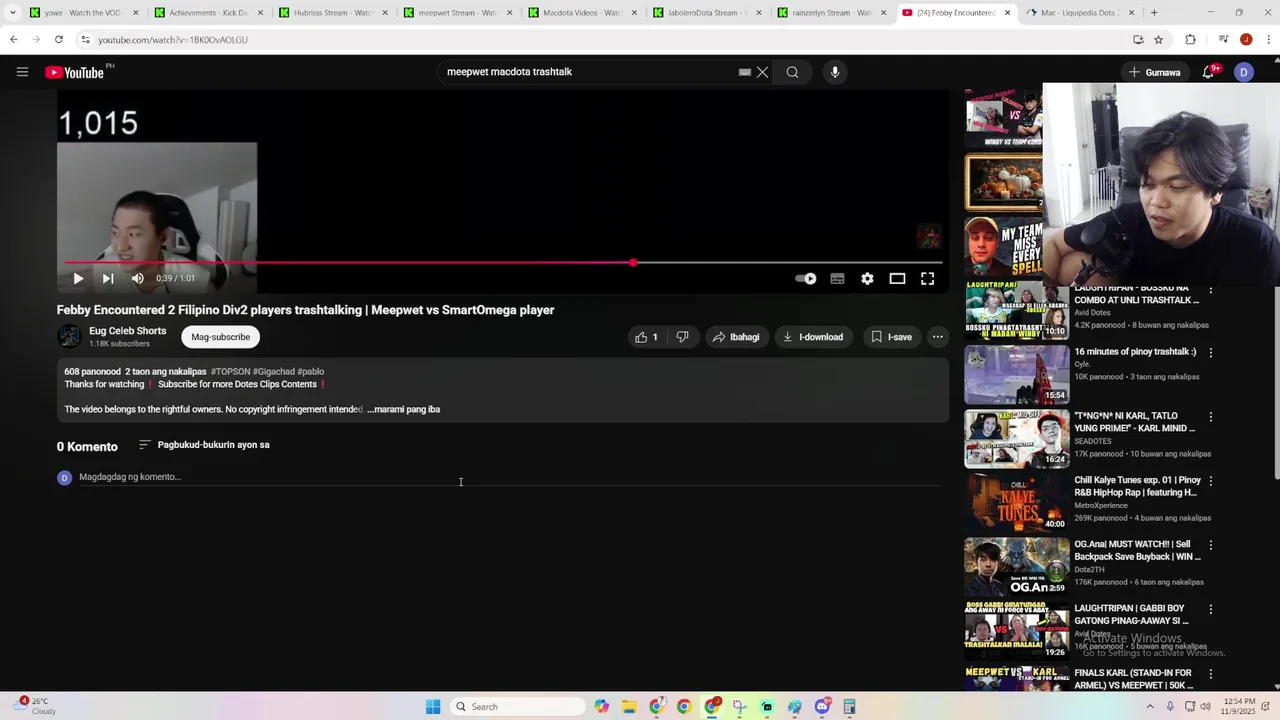This screenshot has width=1280, height=720.
Task: Save video with I-save button
Action: point(891,337)
